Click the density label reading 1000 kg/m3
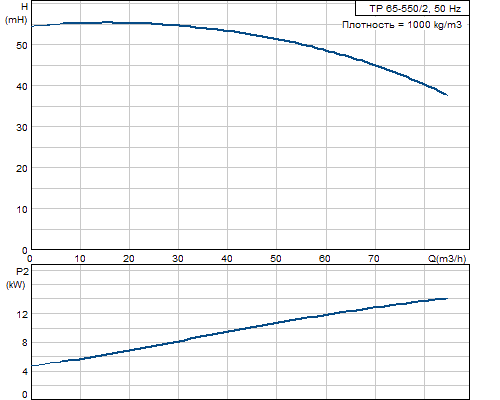 click(402, 25)
